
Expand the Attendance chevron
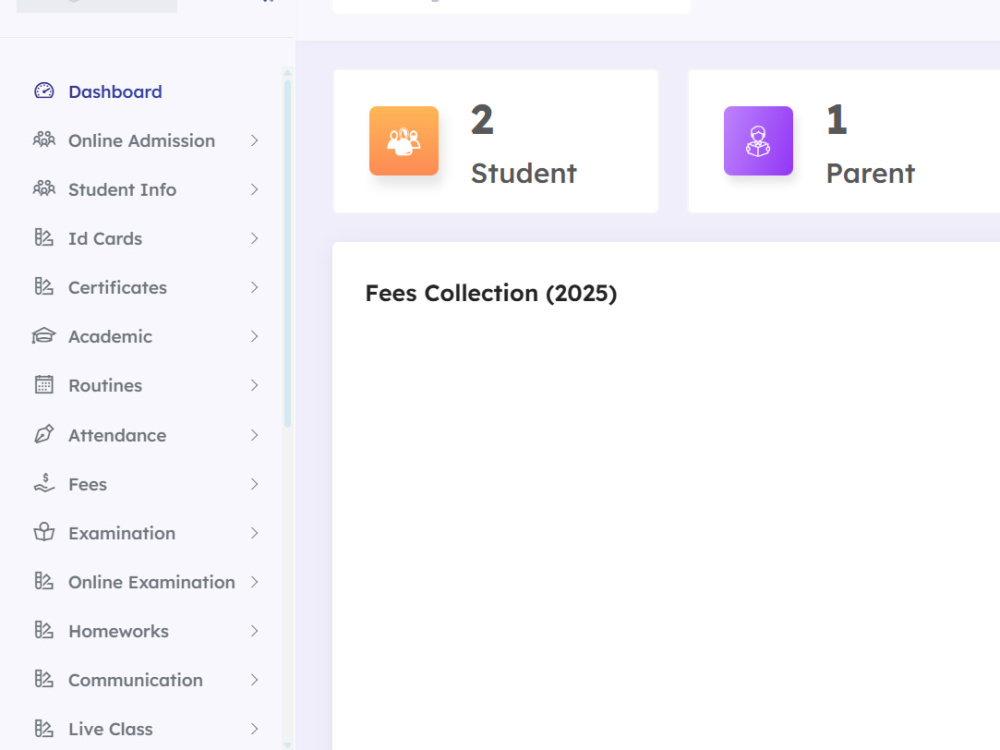tap(254, 435)
